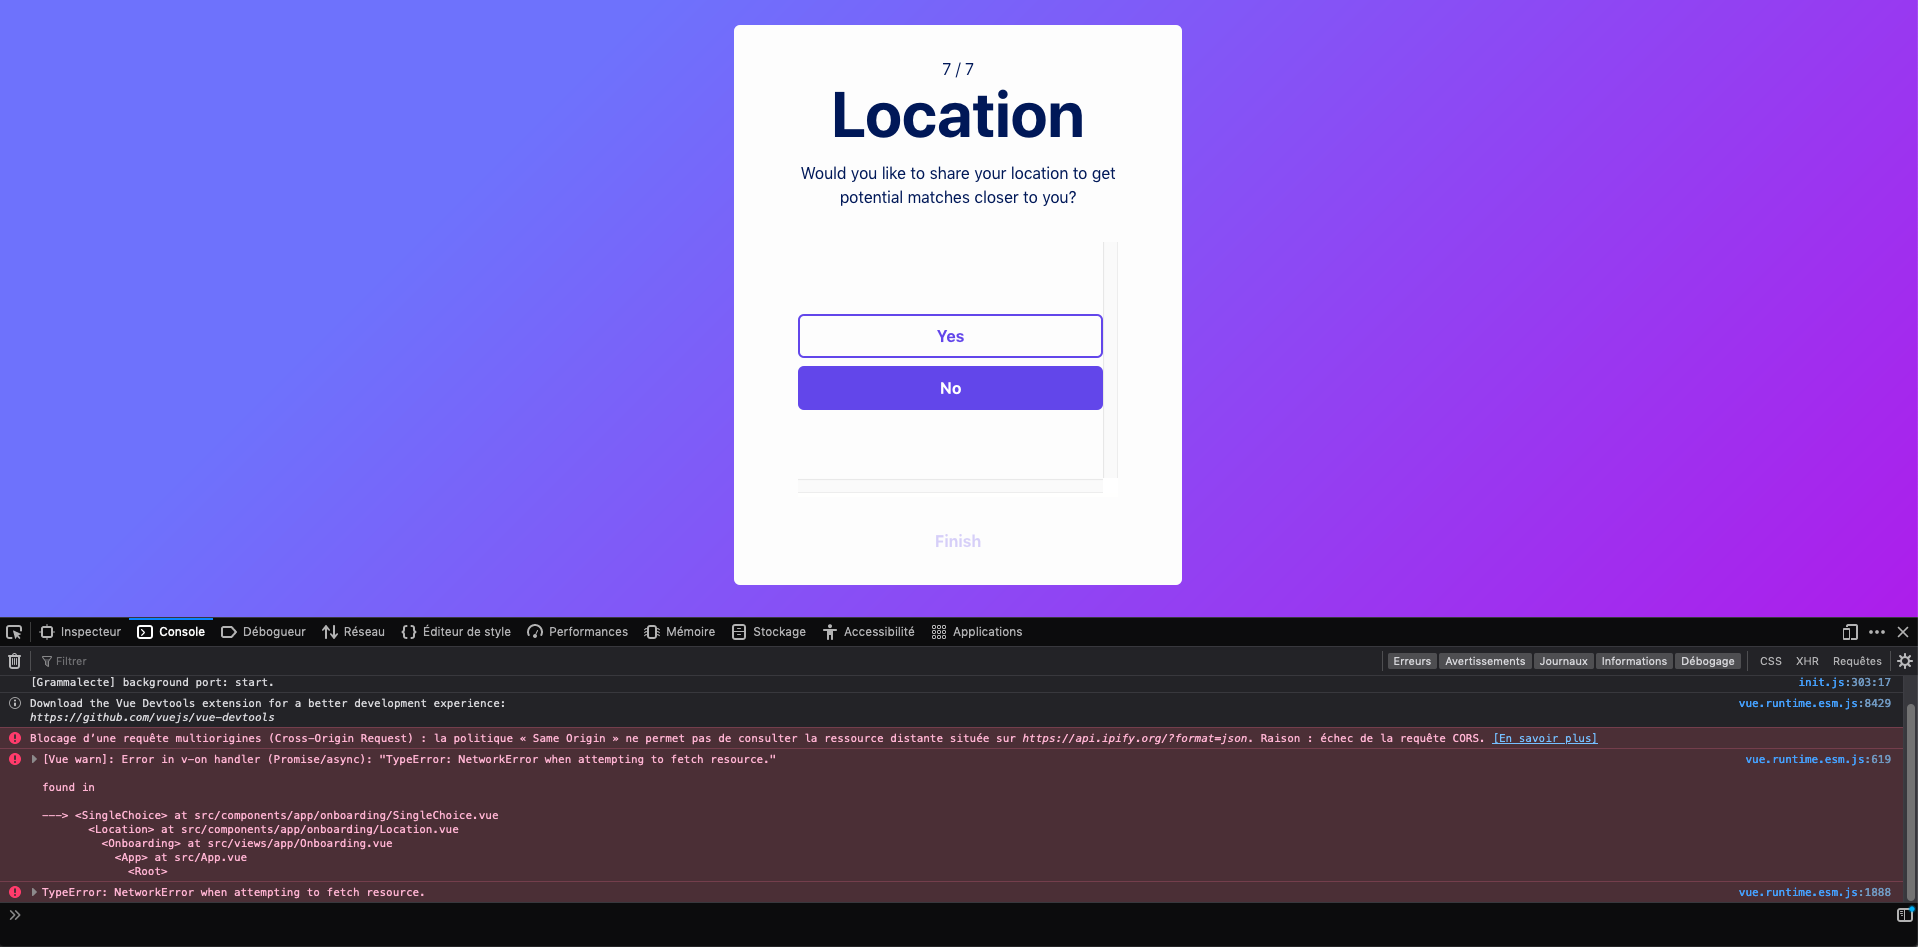Toggle responsive design mode icon
1918x947 pixels.
[x=1850, y=632]
